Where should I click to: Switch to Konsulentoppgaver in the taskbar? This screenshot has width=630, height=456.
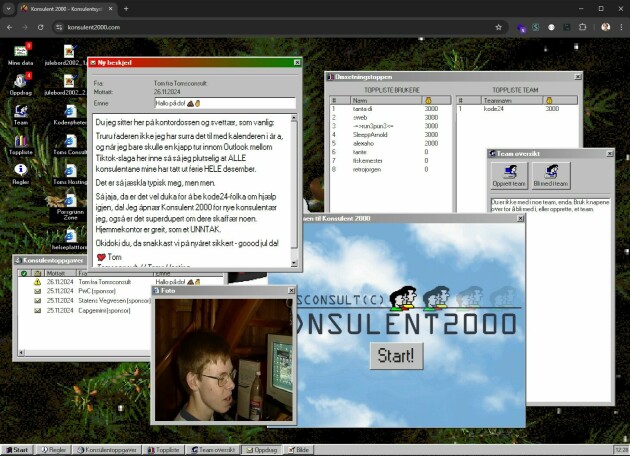[107, 450]
